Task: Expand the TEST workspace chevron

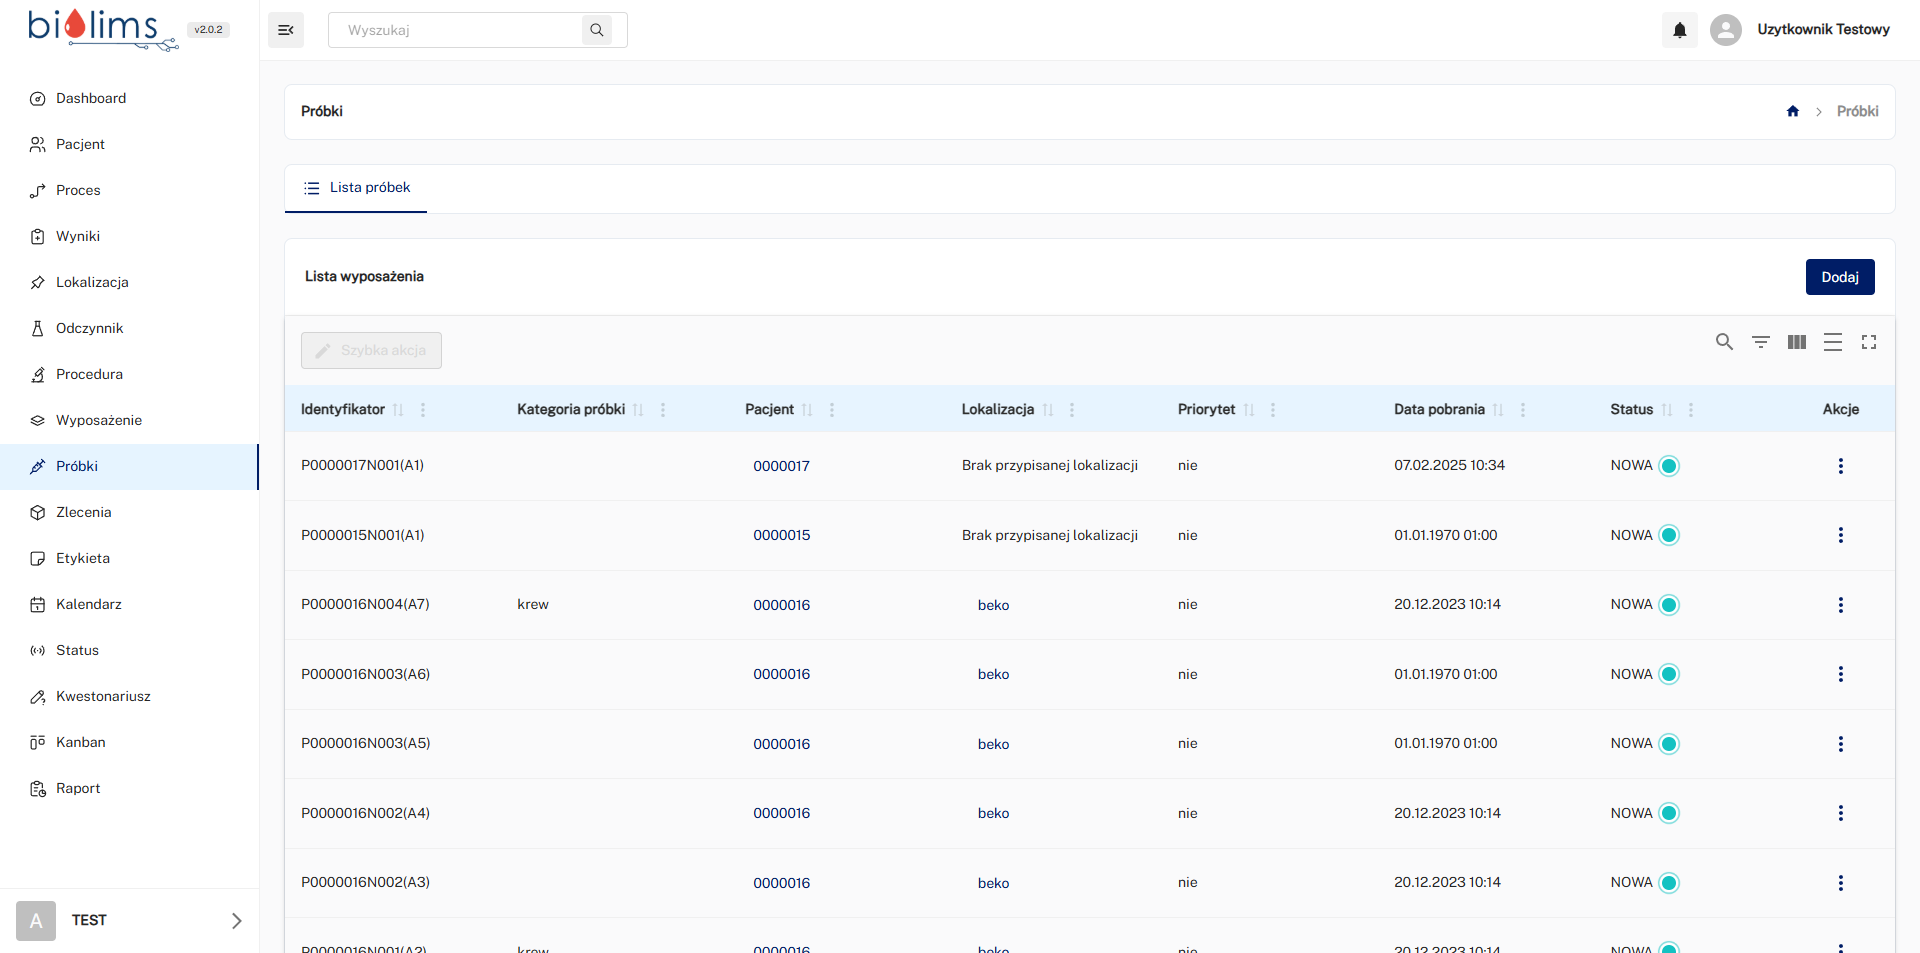Action: [x=237, y=921]
